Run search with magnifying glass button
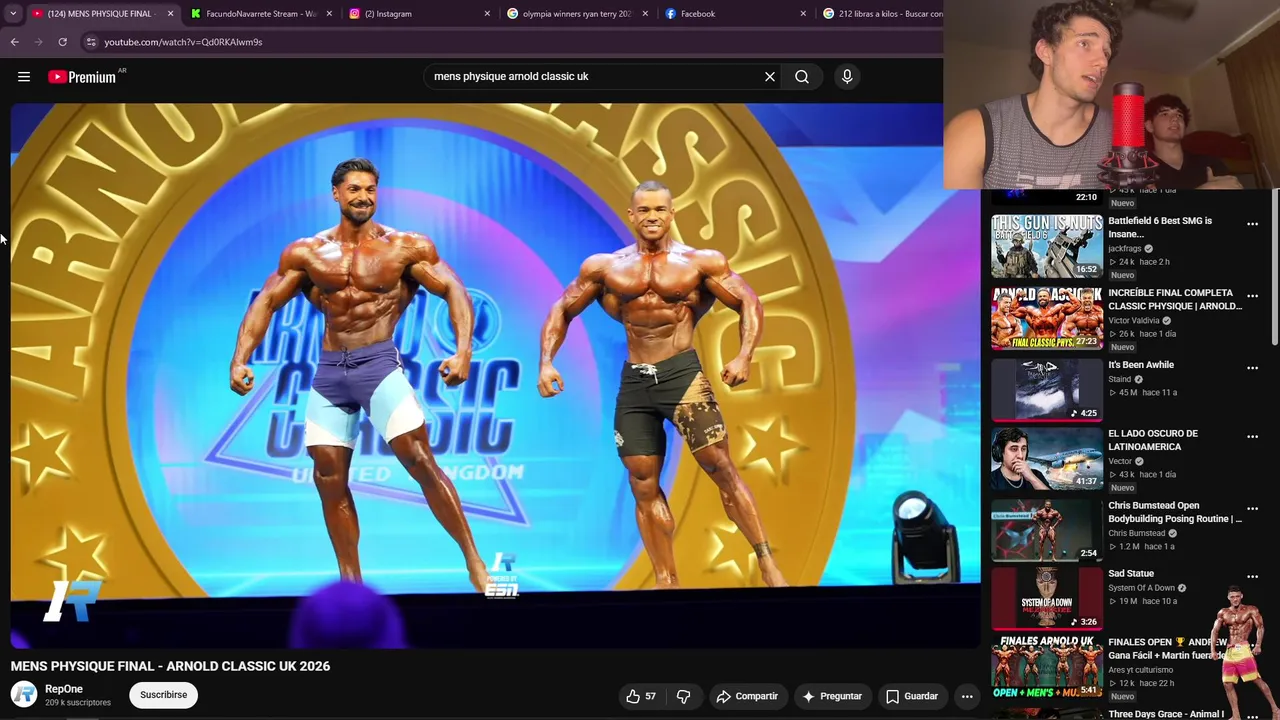Screen dimensions: 1280x720 point(802,76)
